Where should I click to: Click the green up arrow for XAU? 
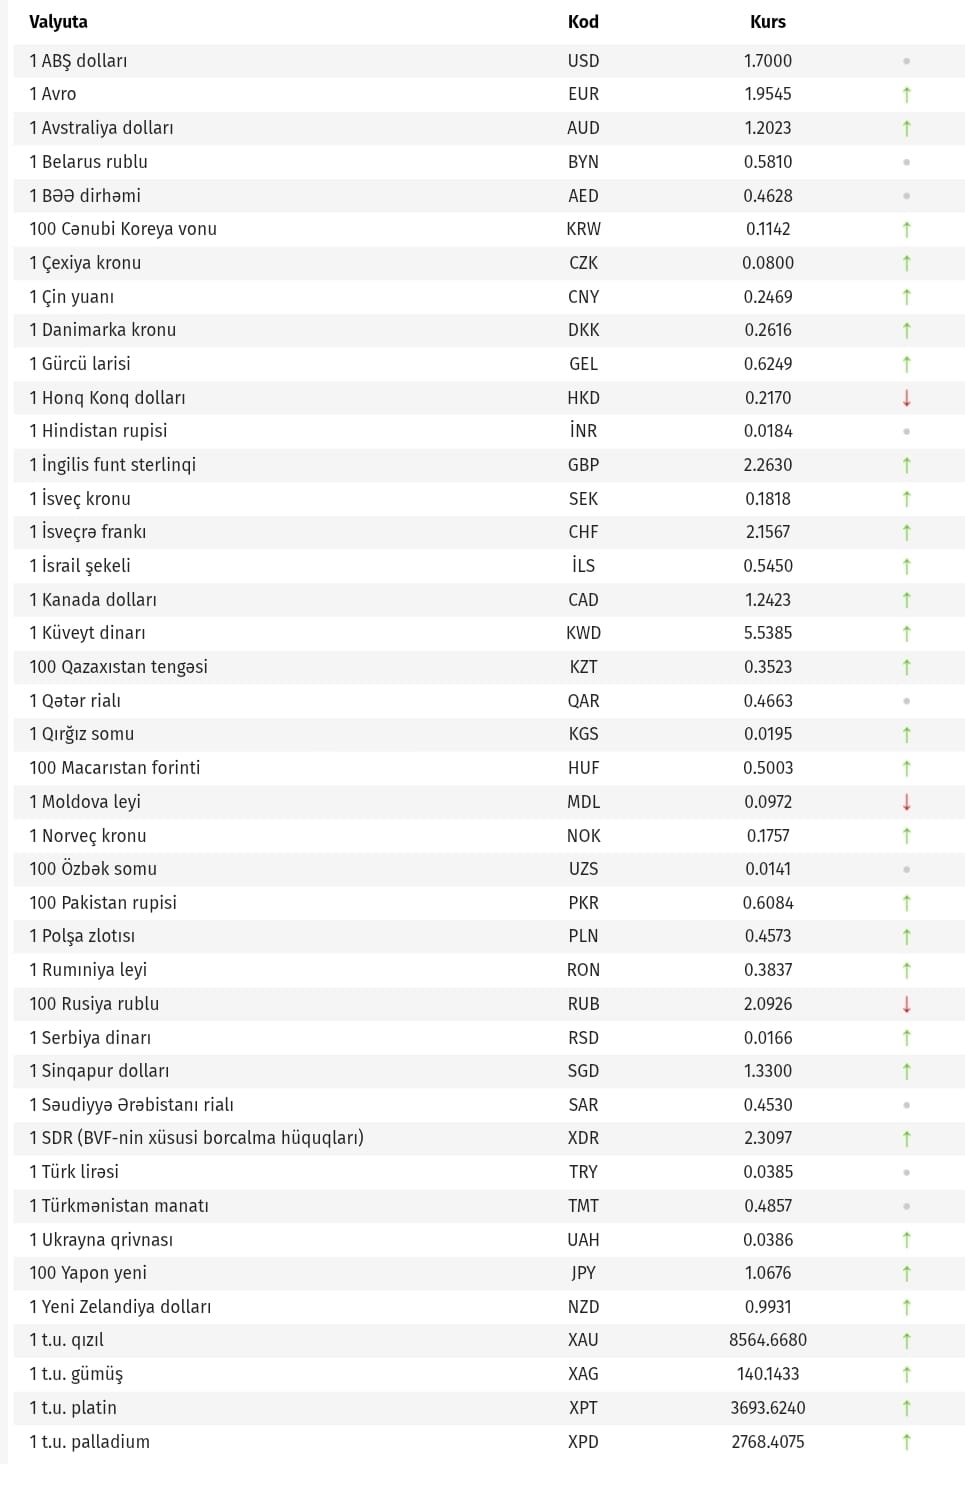pyautogui.click(x=906, y=1341)
